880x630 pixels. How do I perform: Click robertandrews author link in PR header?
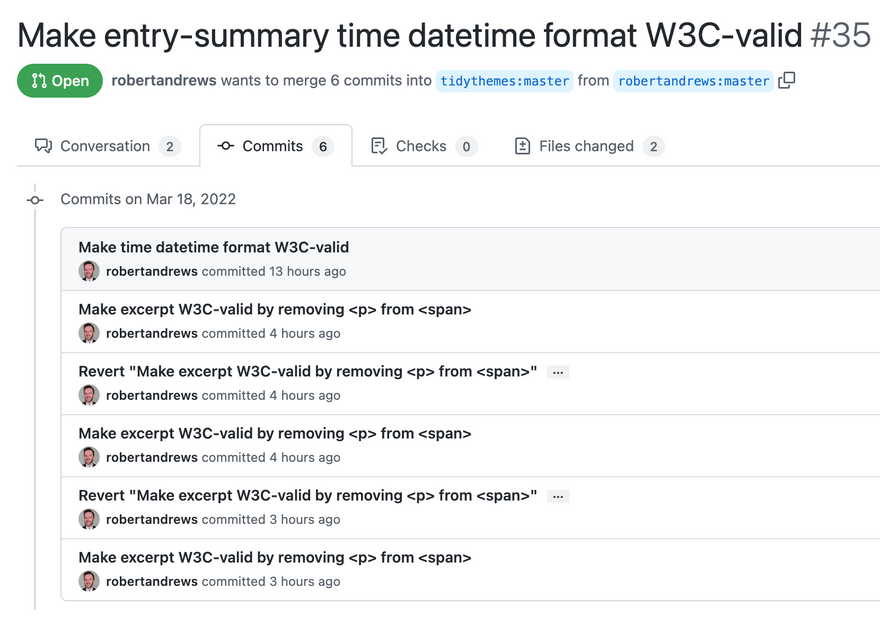pos(164,81)
